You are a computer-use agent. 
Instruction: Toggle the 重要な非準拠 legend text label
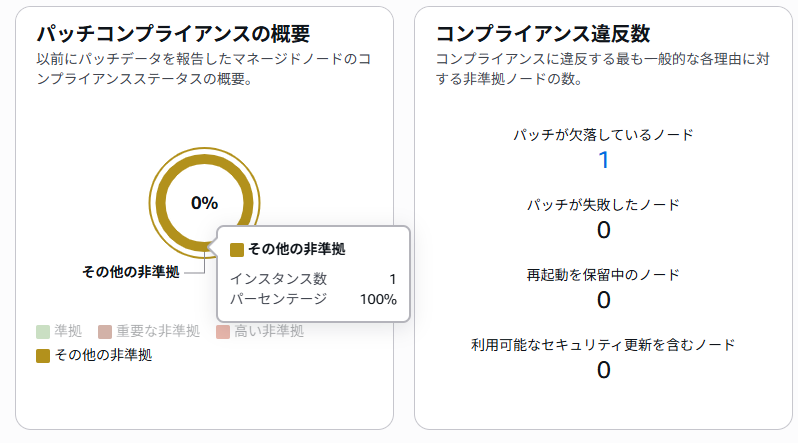[157, 331]
